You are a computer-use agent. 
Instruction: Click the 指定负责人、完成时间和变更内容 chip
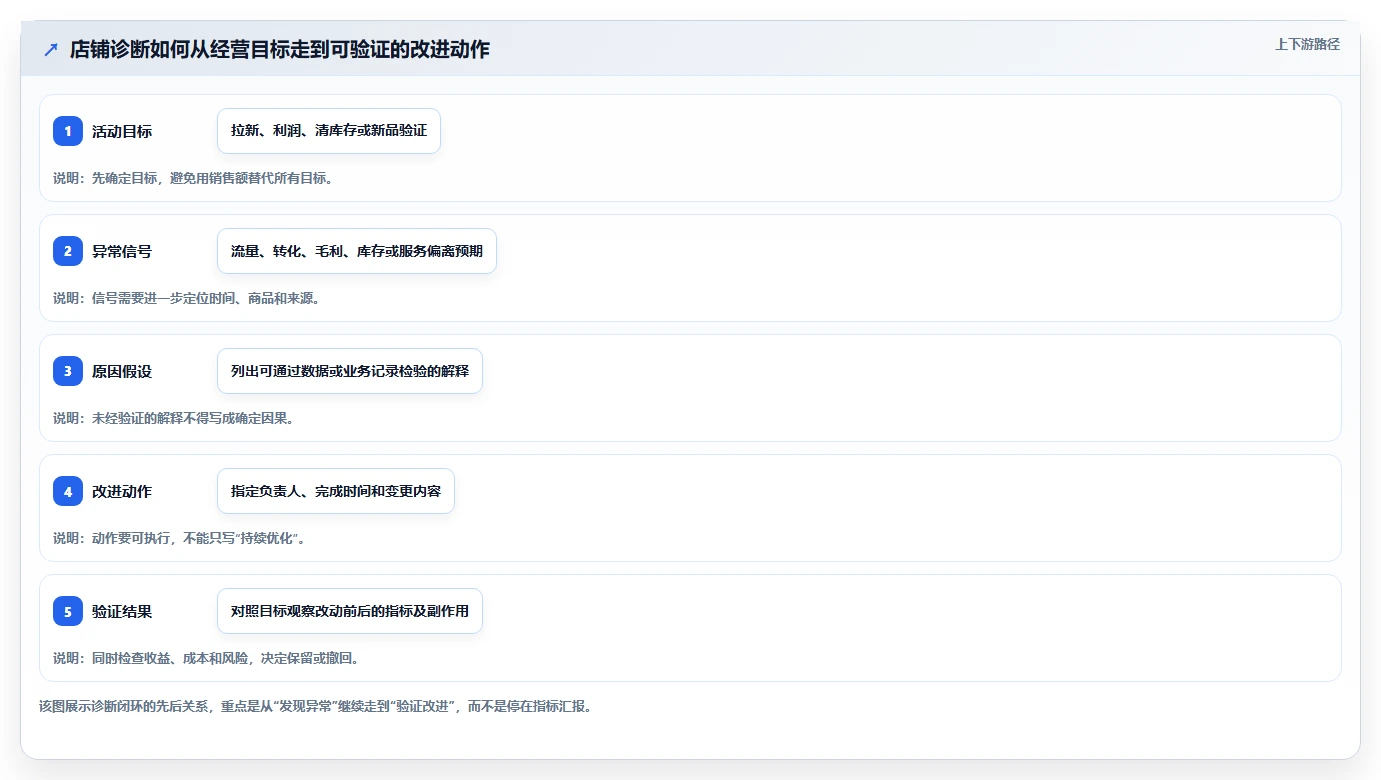[336, 491]
